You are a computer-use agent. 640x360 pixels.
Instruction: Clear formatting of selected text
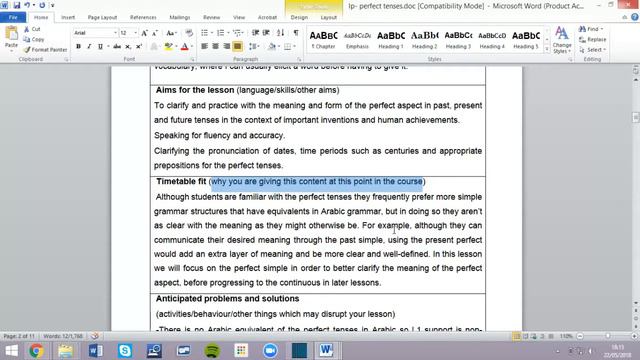[x=189, y=33]
